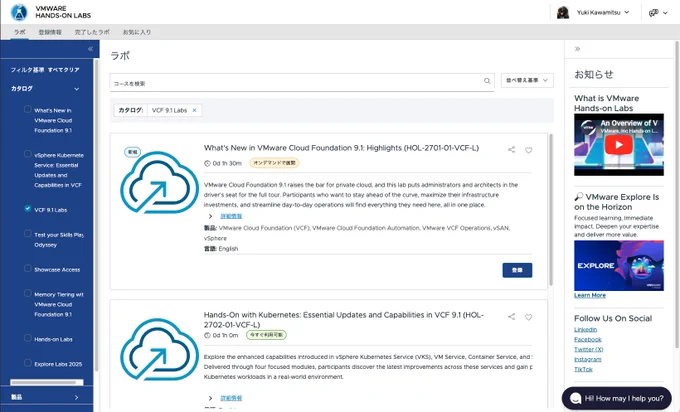Check the Hands-on Labs filter
The image size is (680, 412).
[x=28, y=338]
